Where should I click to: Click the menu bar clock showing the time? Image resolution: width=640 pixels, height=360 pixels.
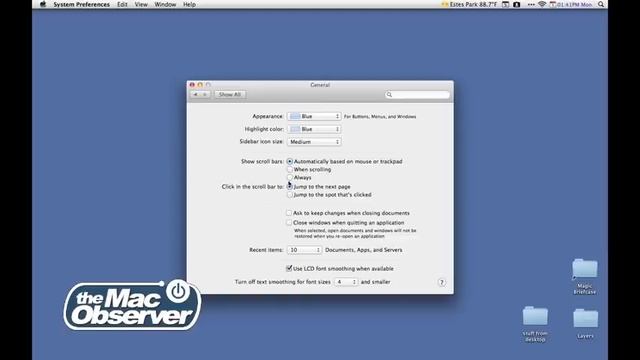[x=574, y=4]
